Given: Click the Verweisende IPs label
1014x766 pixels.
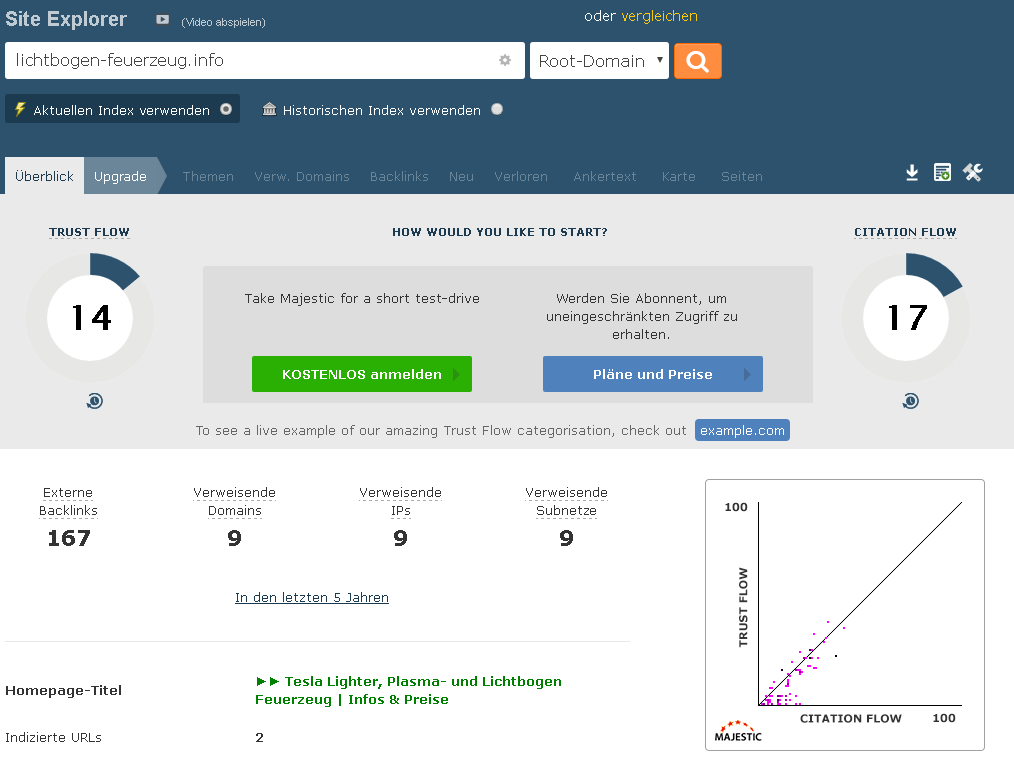Looking at the screenshot, I should [400, 502].
